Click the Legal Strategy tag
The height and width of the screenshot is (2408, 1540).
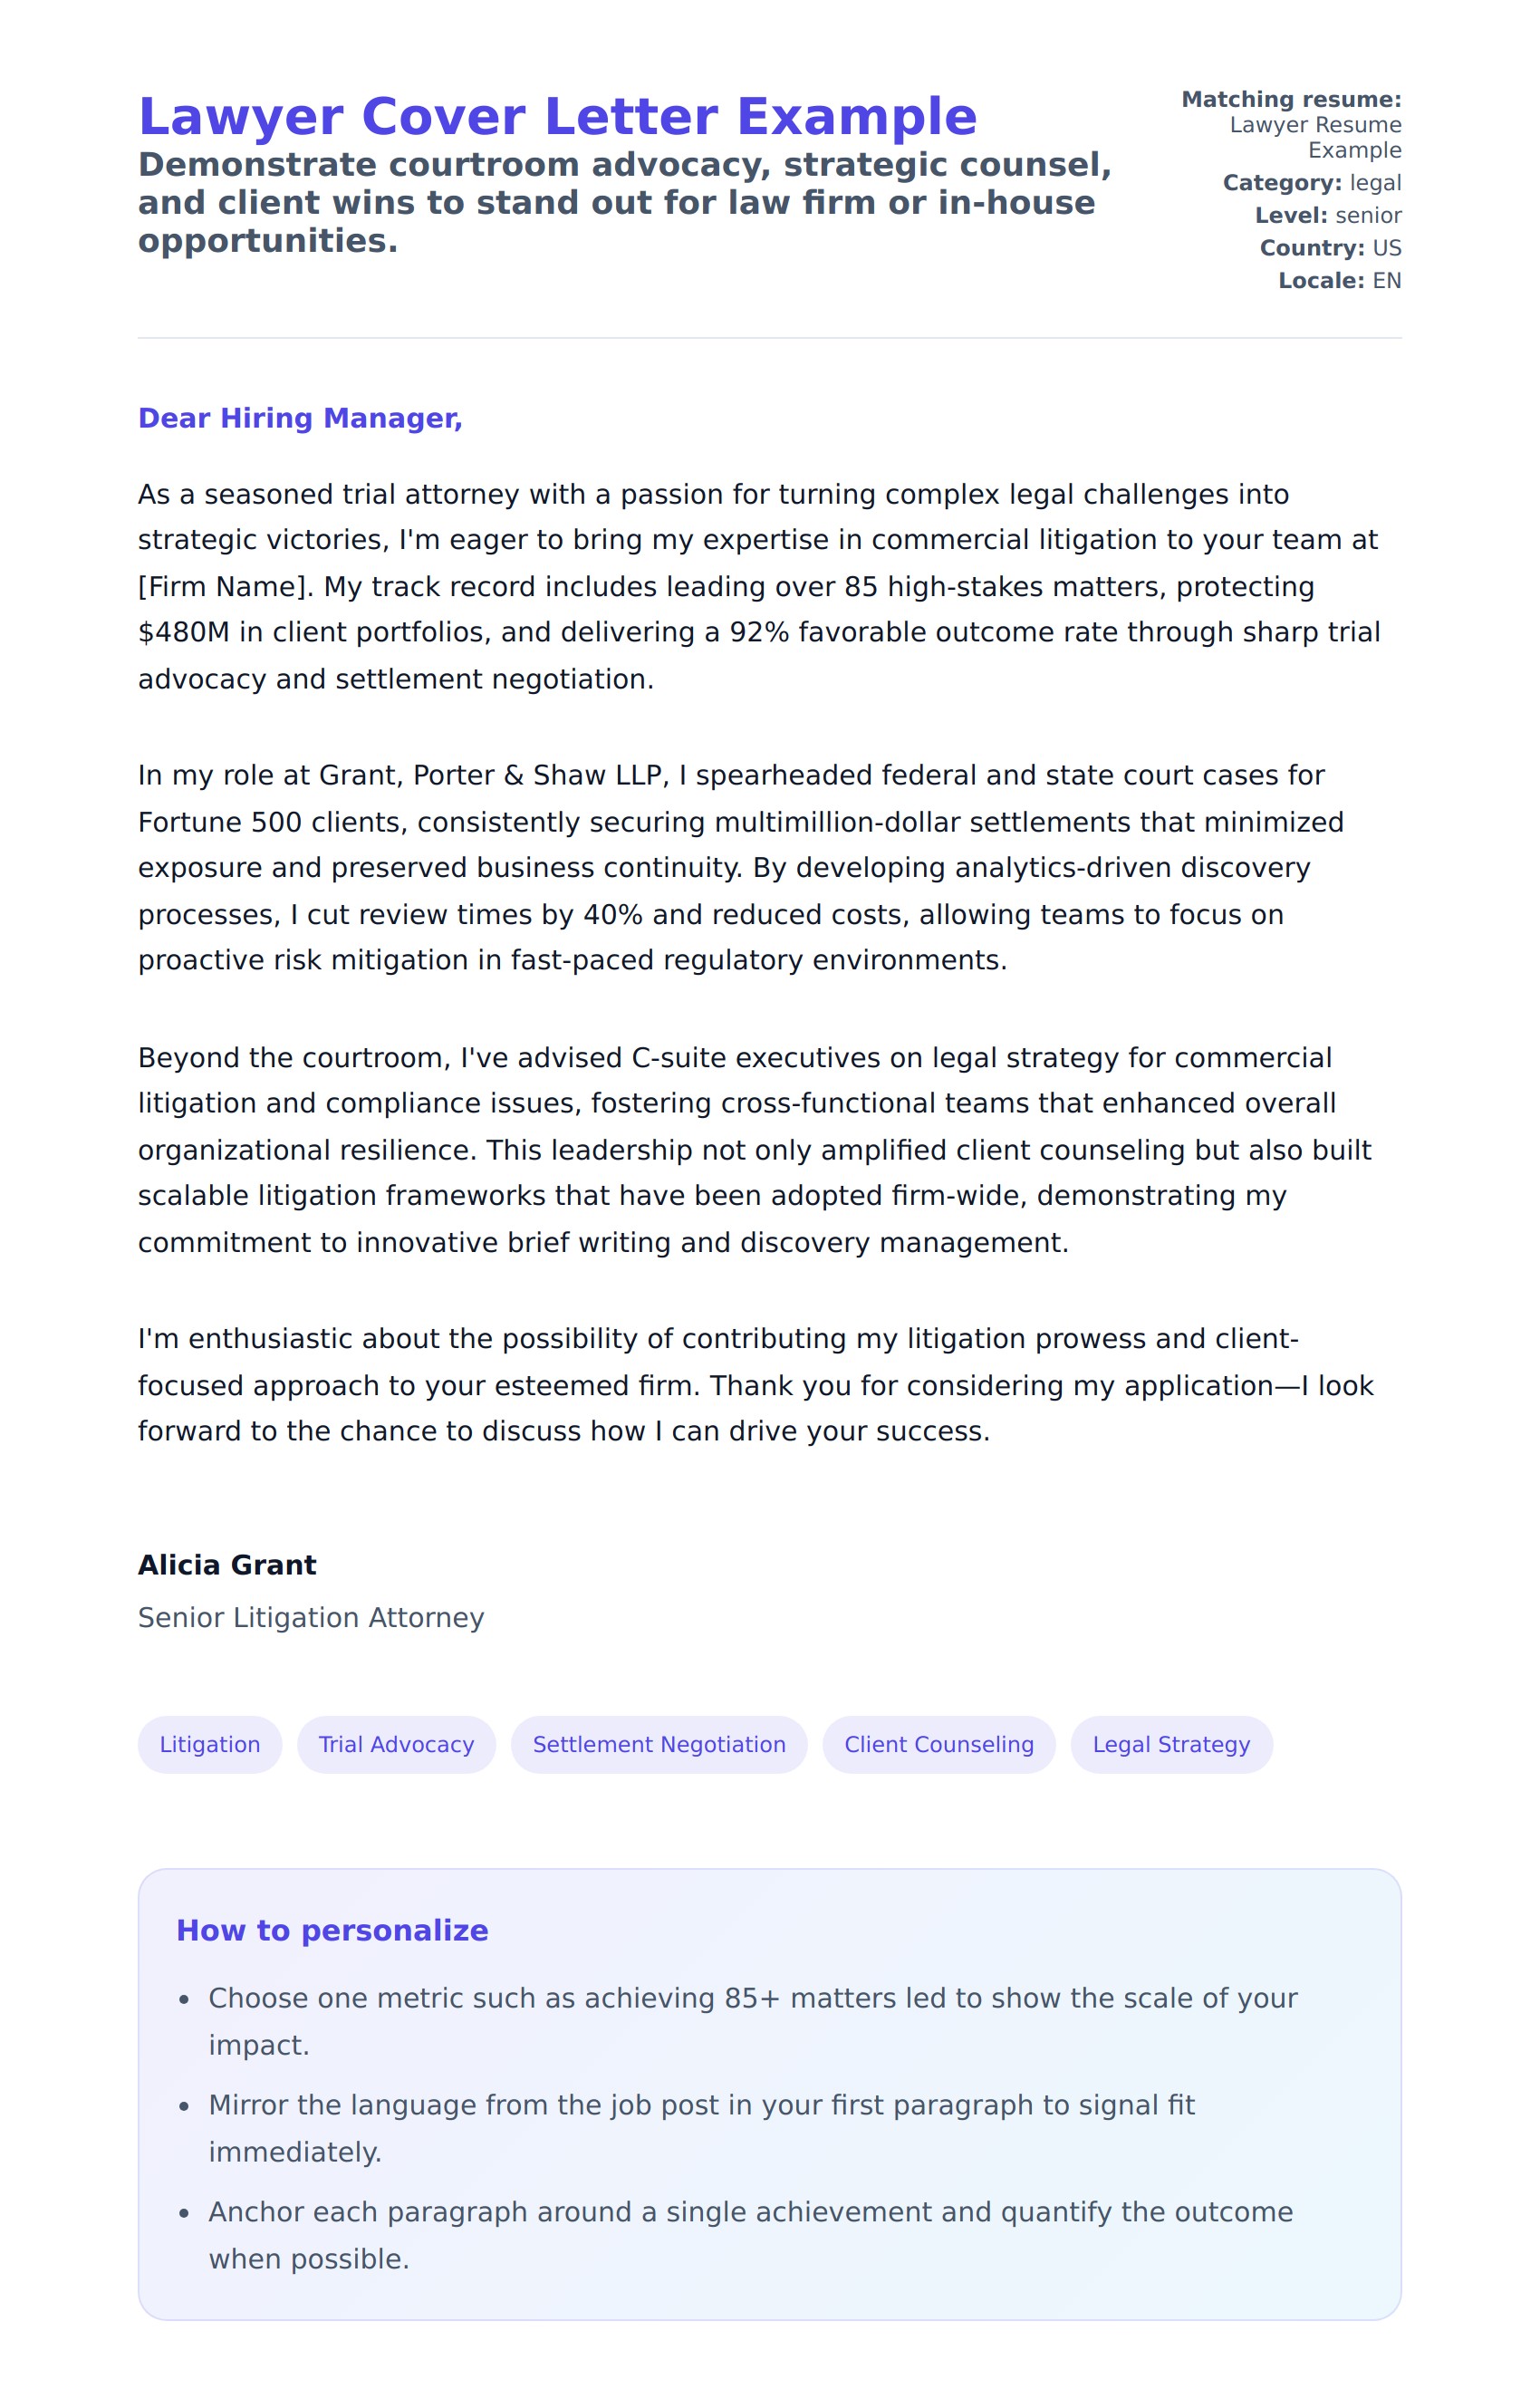tap(1171, 1745)
